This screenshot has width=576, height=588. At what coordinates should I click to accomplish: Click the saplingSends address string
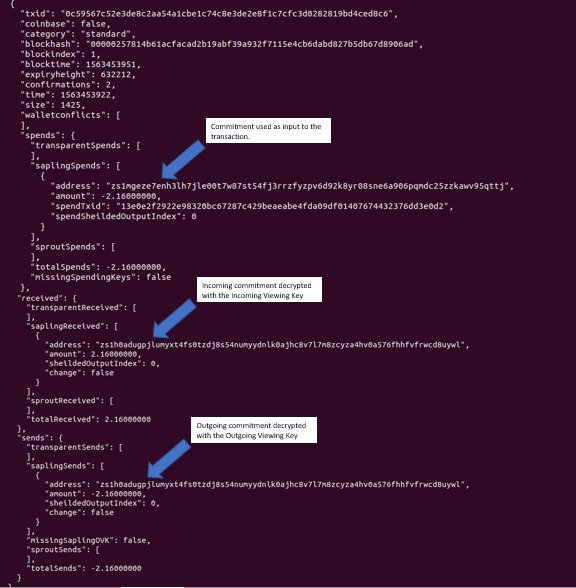click(280, 484)
